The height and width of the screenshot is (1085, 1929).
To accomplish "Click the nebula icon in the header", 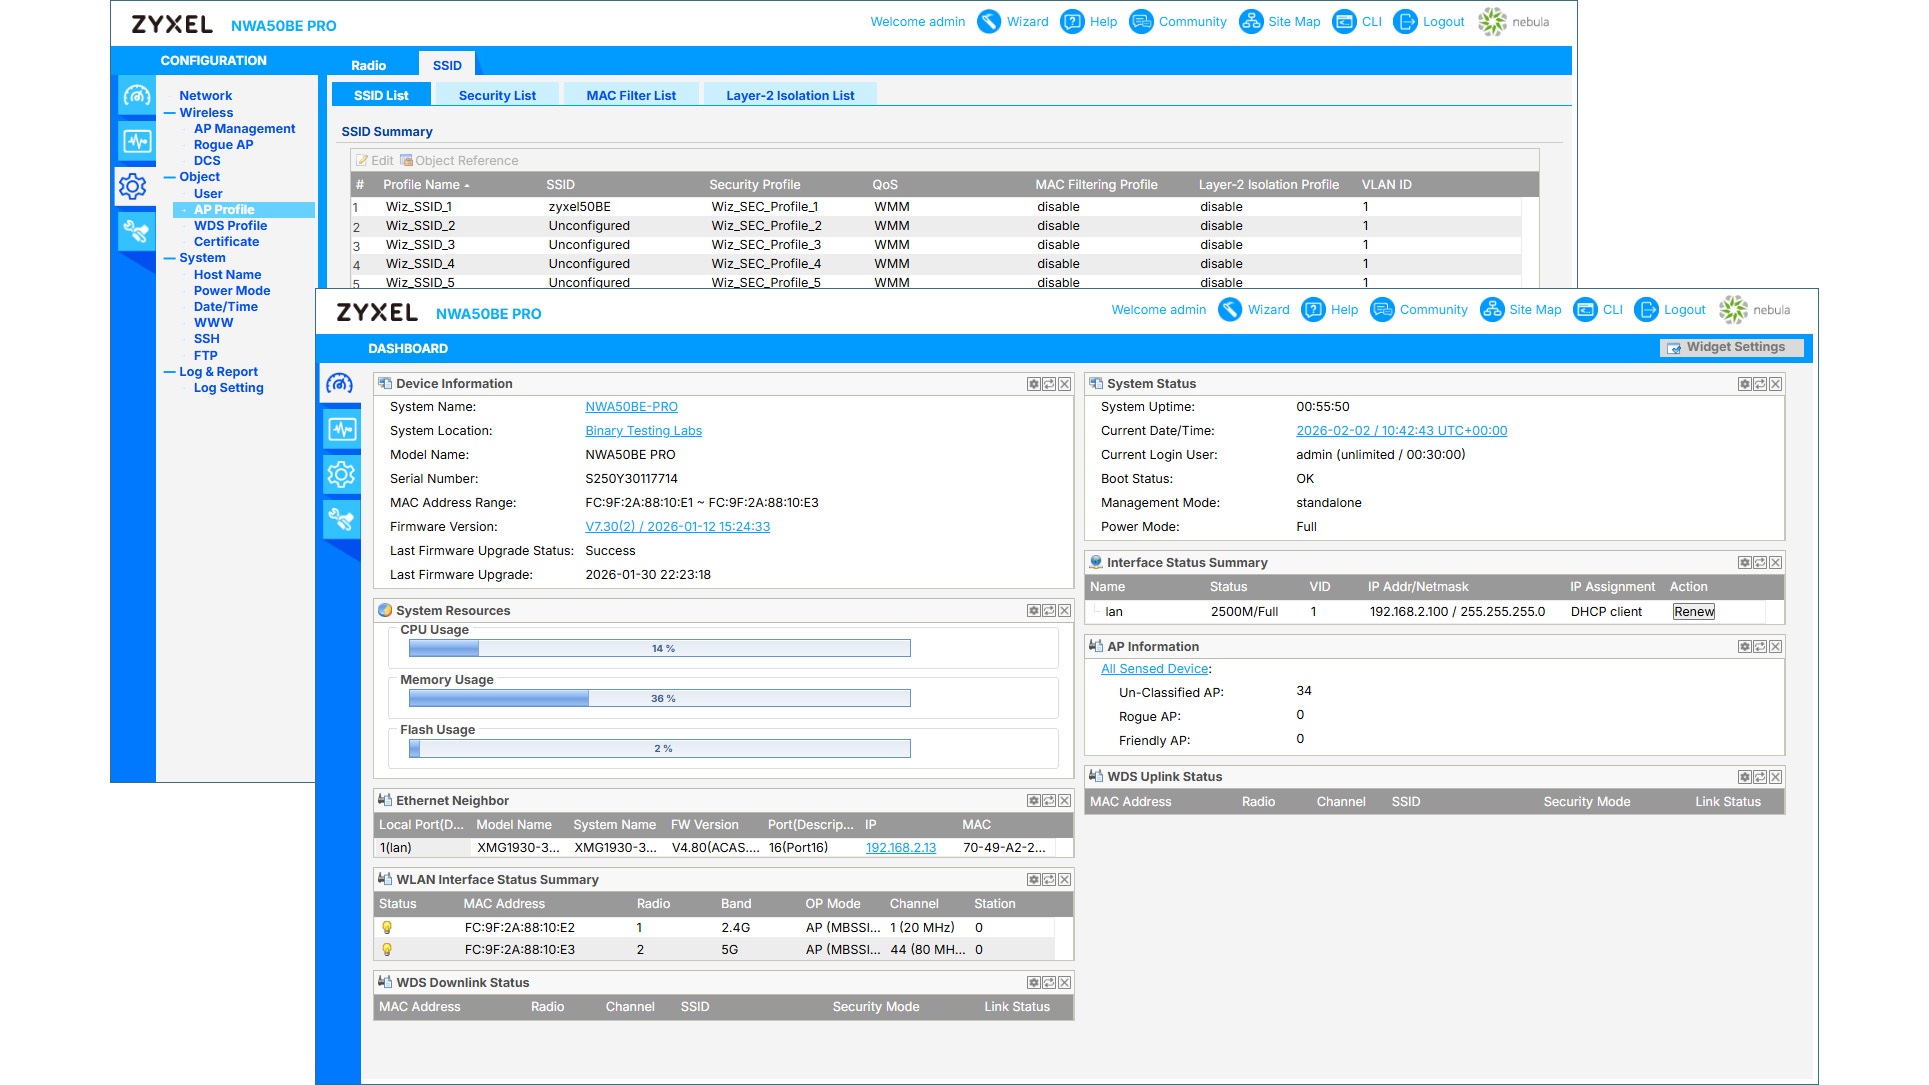I will coord(1733,310).
